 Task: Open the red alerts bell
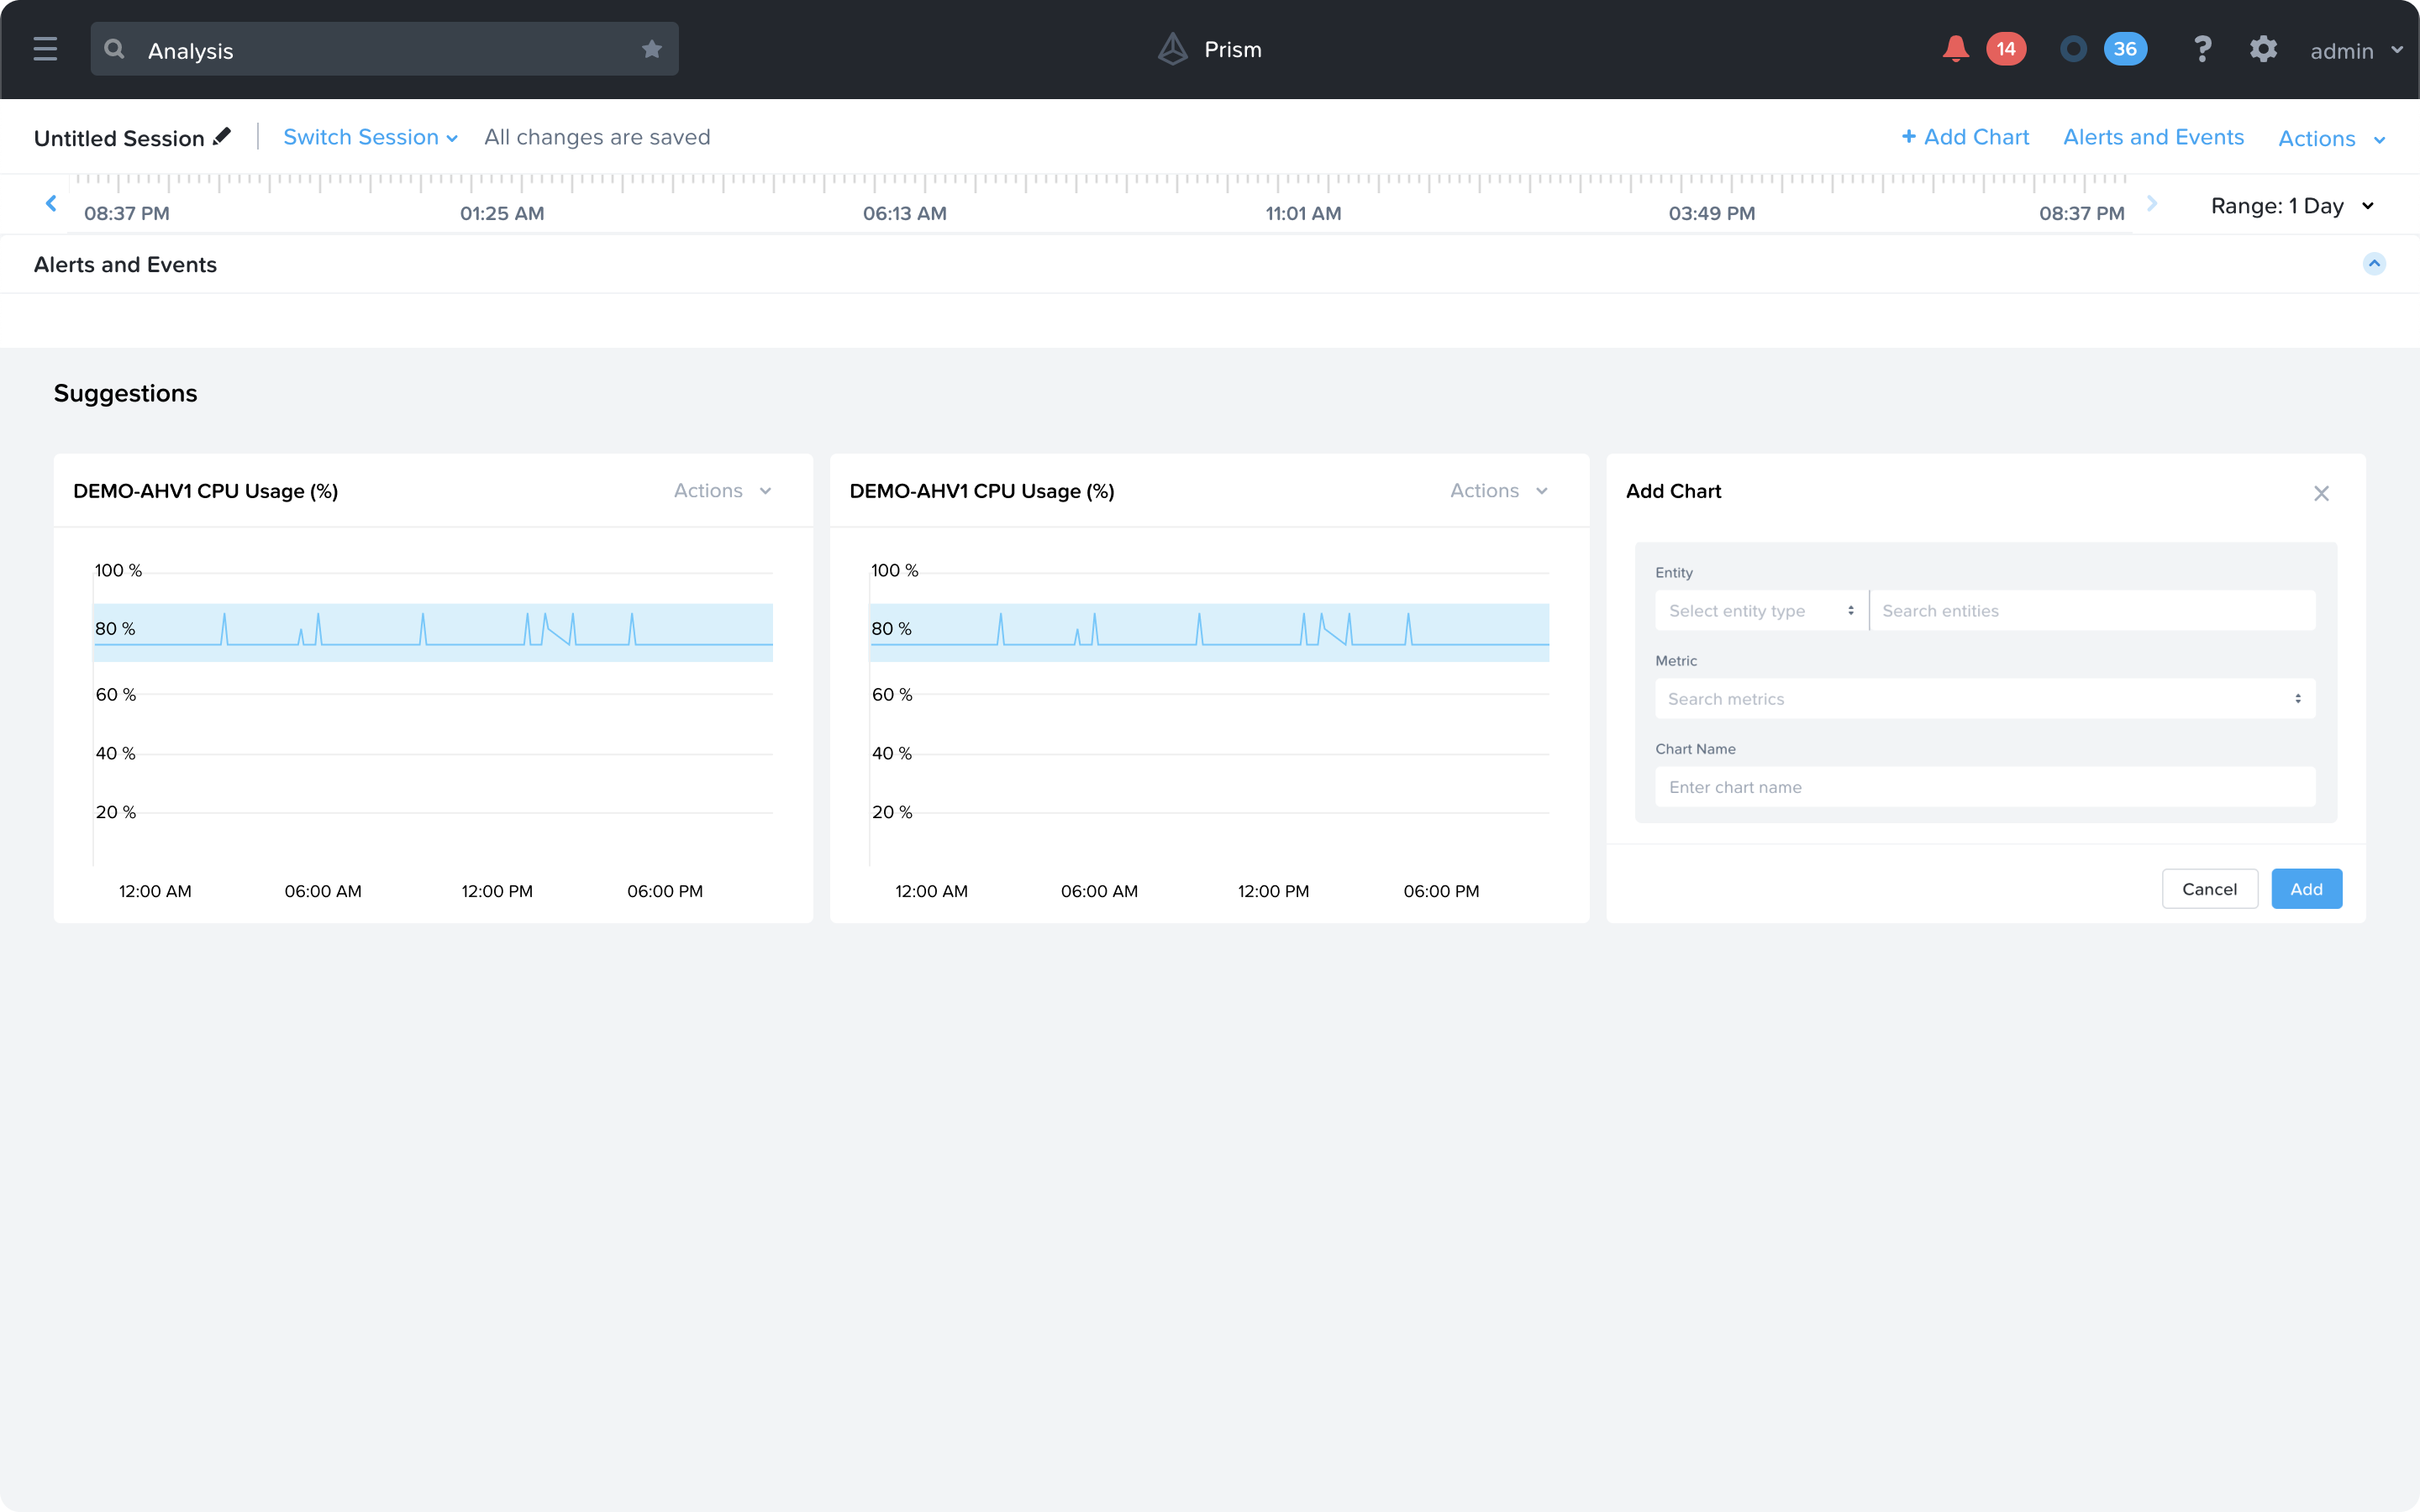click(x=1955, y=49)
